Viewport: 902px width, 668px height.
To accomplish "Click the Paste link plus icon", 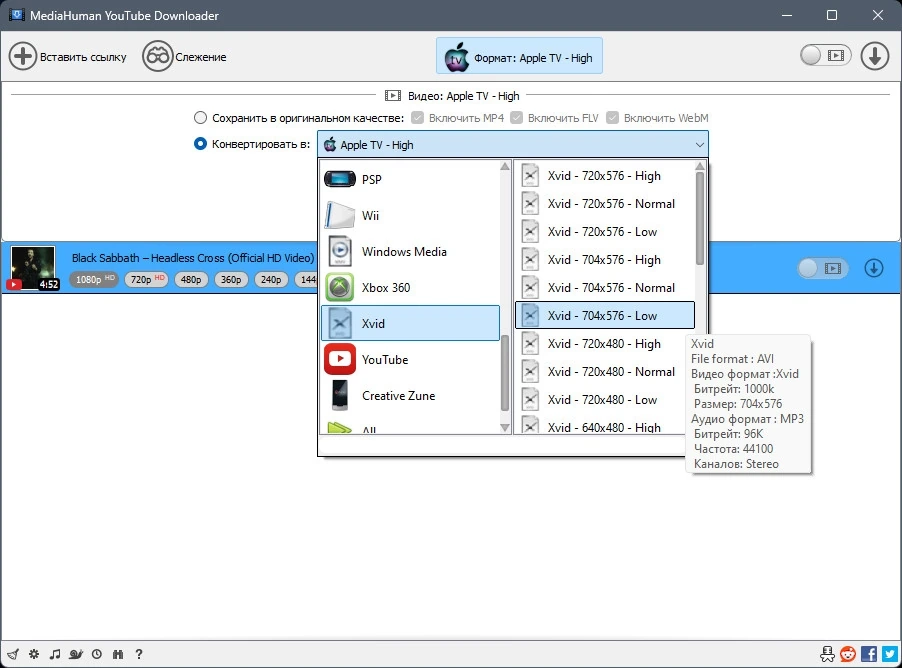I will coord(23,56).
